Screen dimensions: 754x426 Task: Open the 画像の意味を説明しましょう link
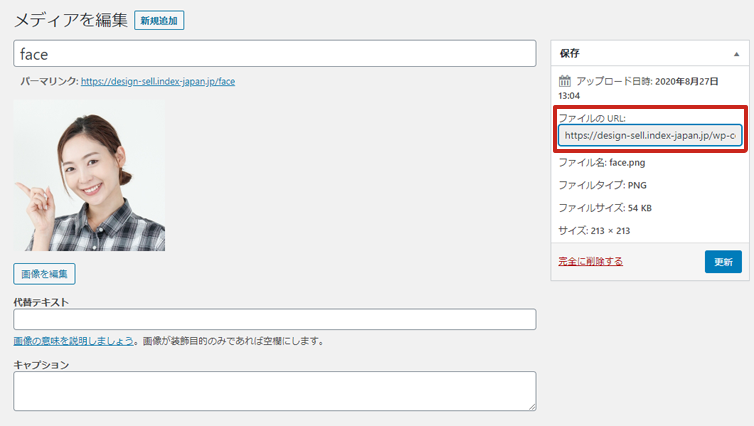pyautogui.click(x=74, y=341)
